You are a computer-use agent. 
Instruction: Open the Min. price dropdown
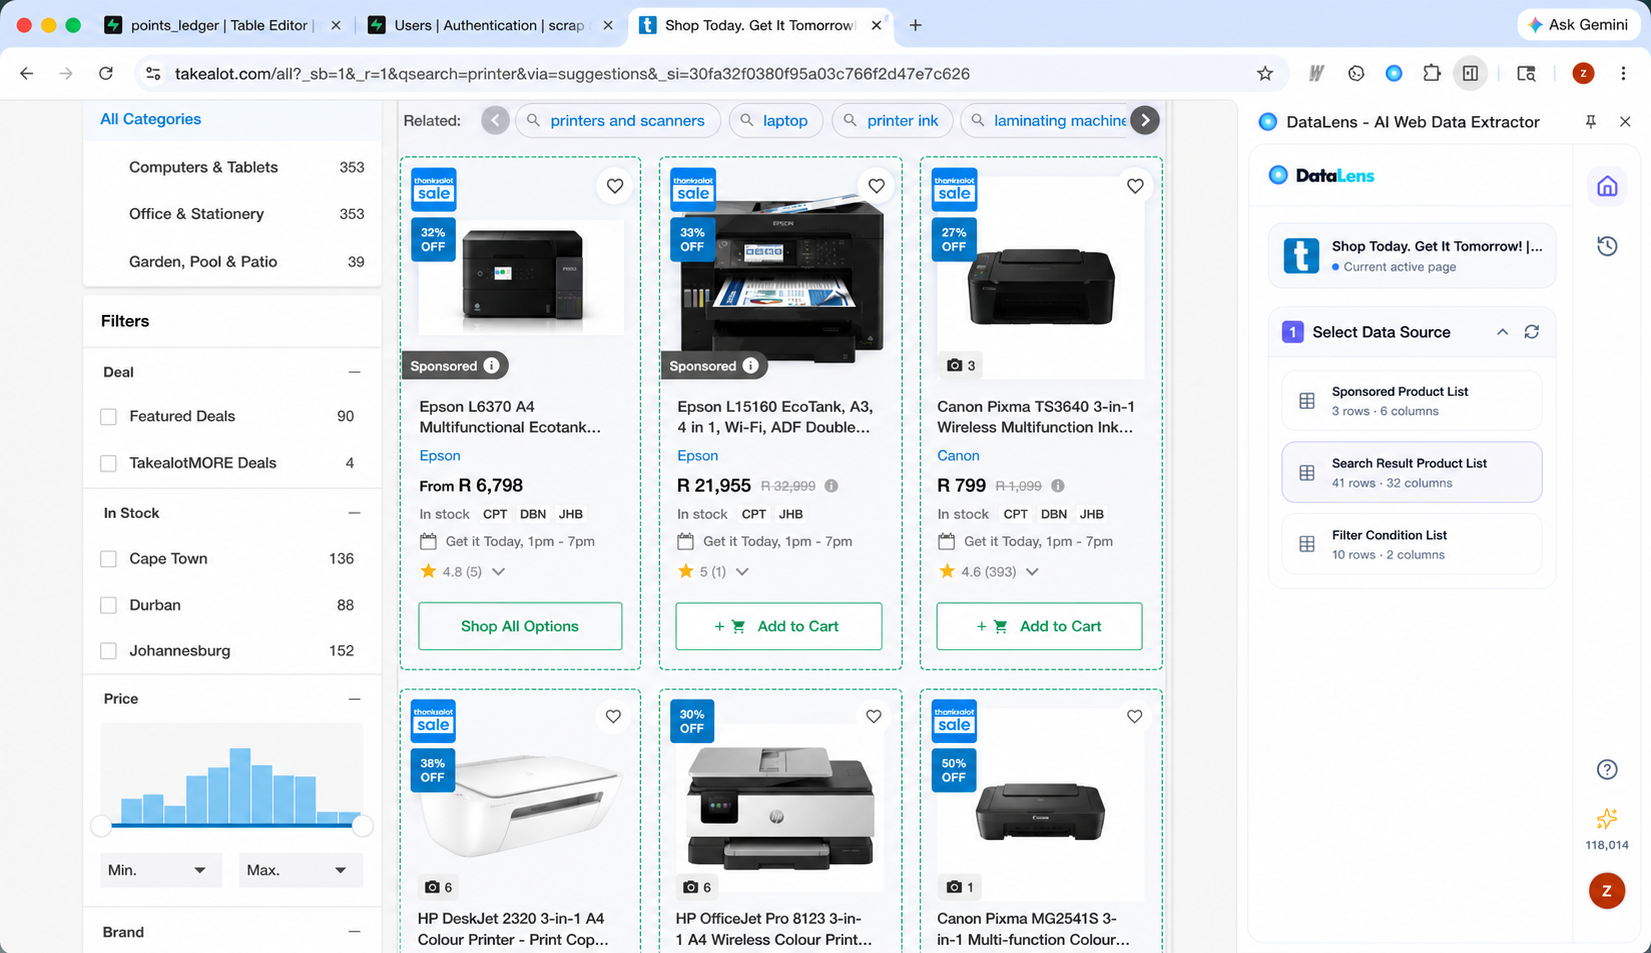[160, 870]
